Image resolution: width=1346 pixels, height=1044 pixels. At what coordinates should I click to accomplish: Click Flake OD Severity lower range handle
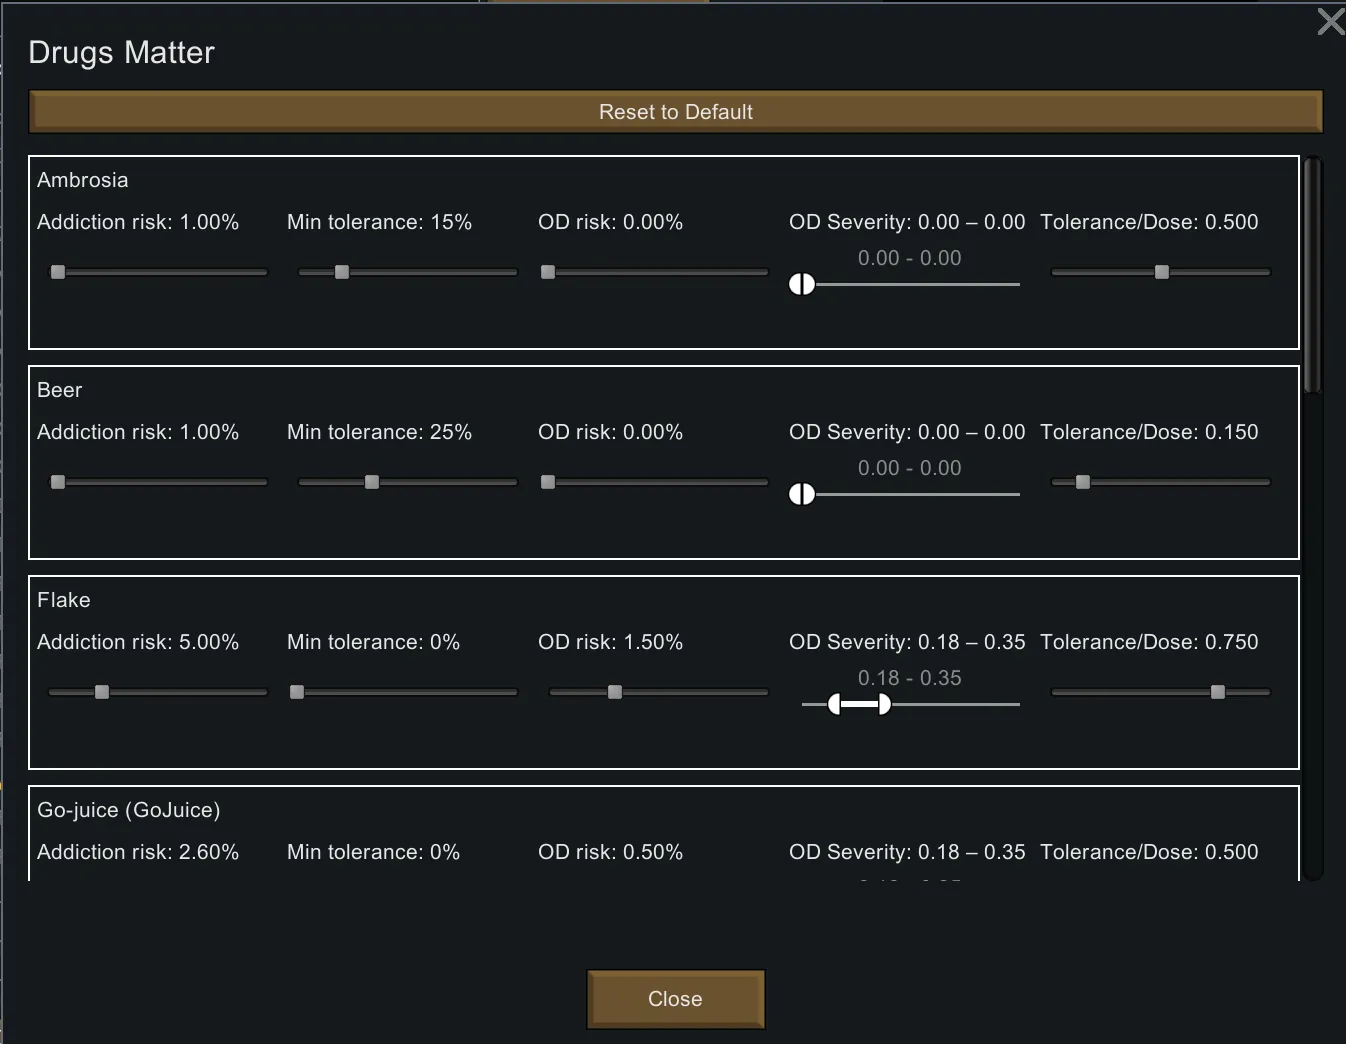tap(835, 705)
